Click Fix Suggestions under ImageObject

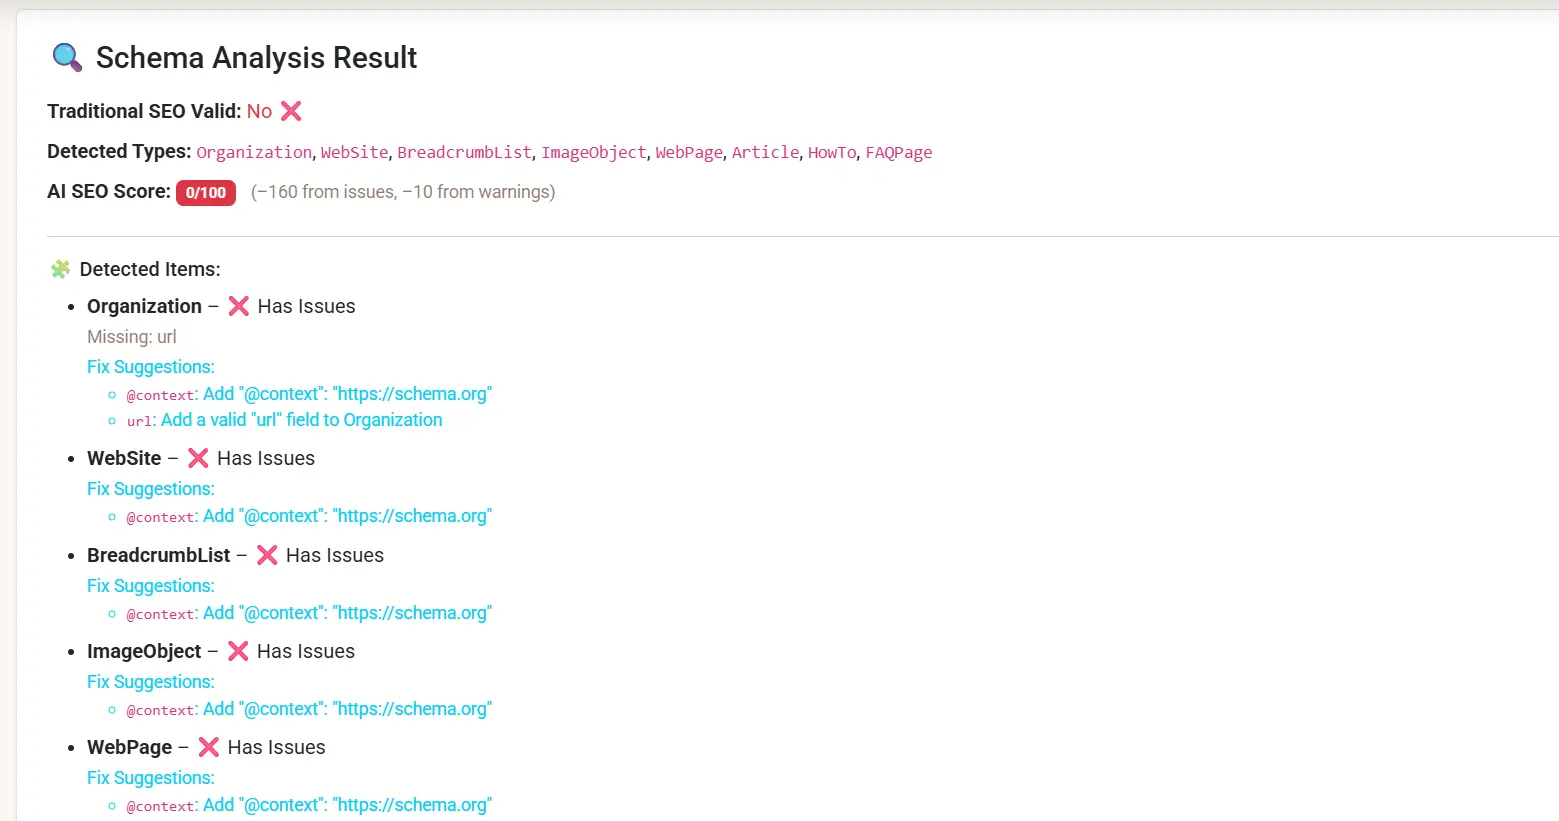151,682
